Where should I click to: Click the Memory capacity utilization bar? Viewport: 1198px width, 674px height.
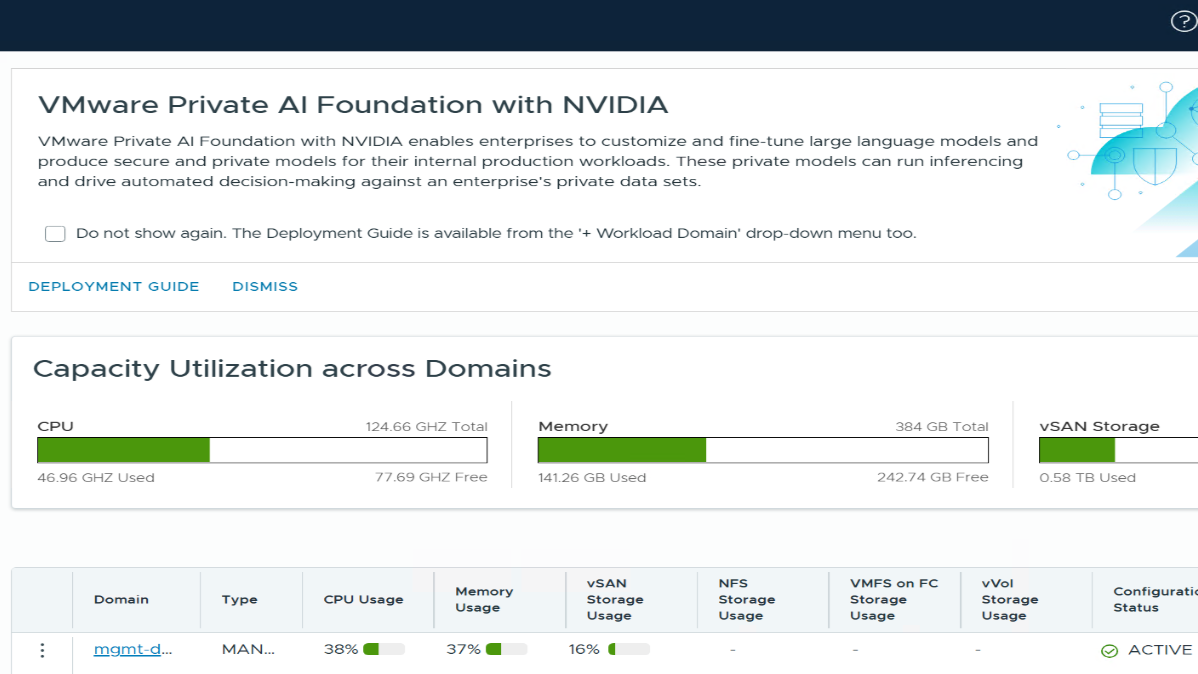763,451
